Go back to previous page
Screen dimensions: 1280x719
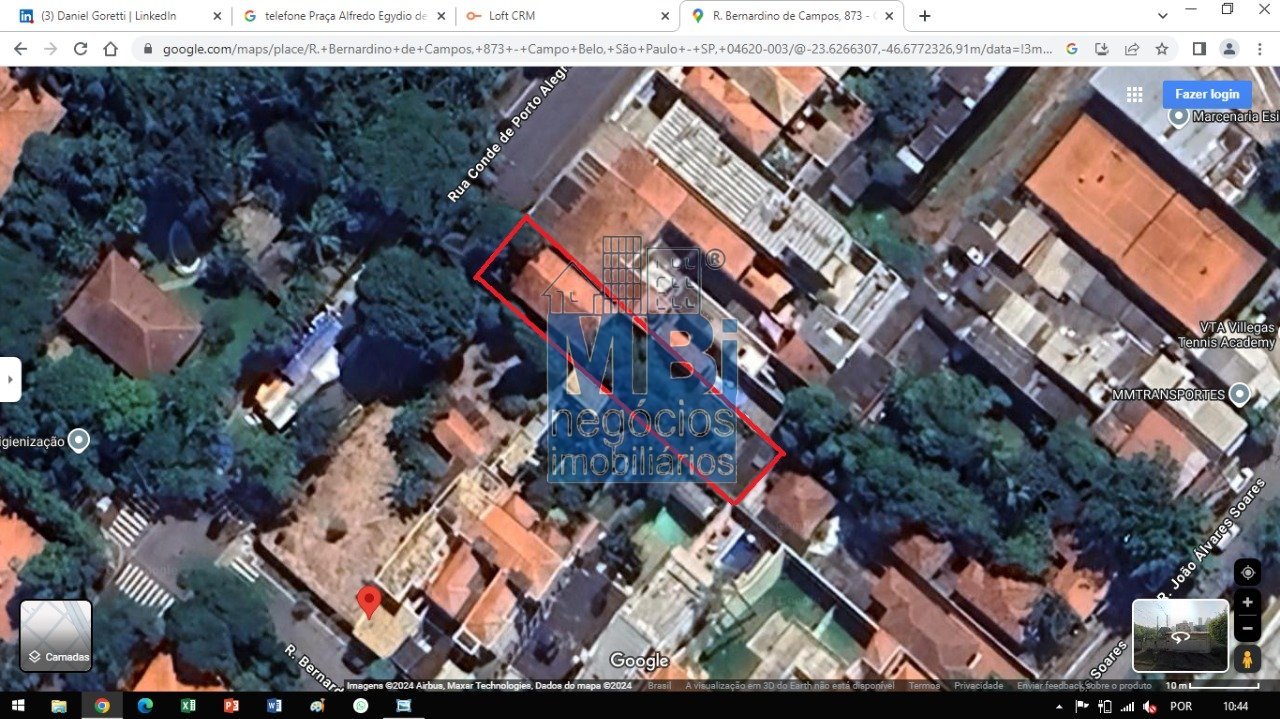20,49
